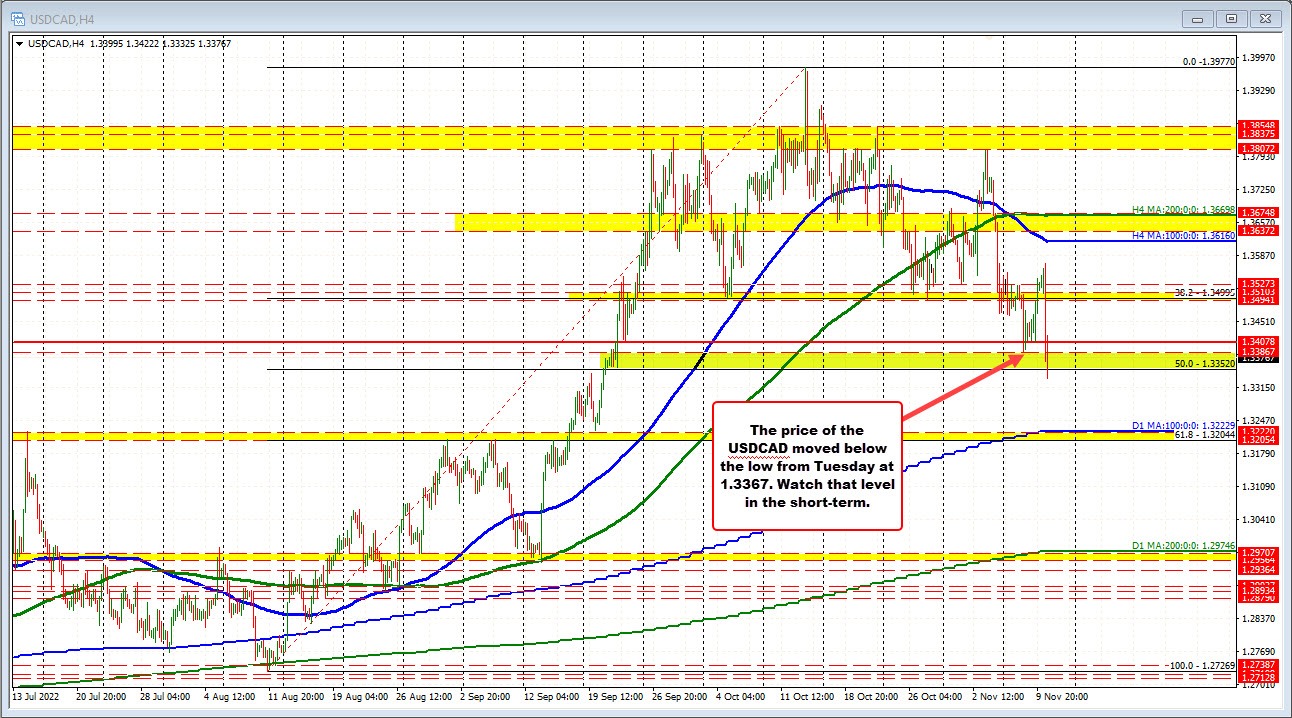Click the H4 MA:200:0:0: 1.36698 label

[1184, 210]
